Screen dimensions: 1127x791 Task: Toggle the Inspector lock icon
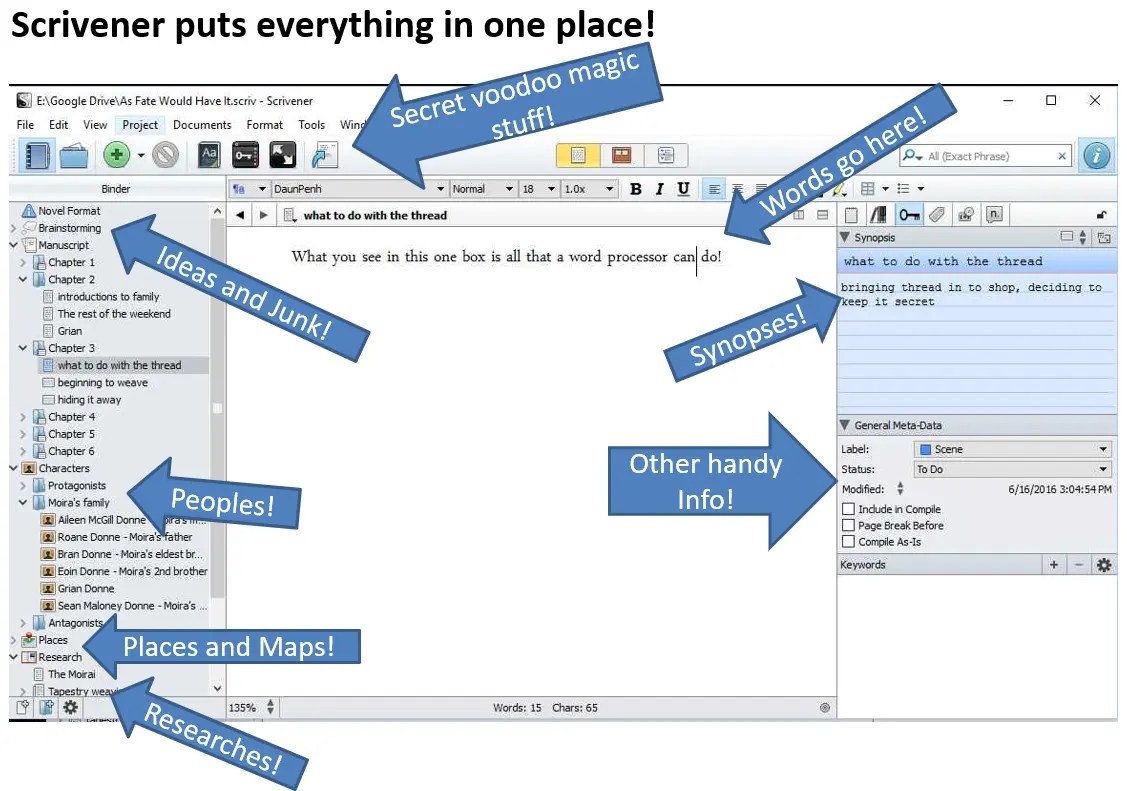point(1100,215)
